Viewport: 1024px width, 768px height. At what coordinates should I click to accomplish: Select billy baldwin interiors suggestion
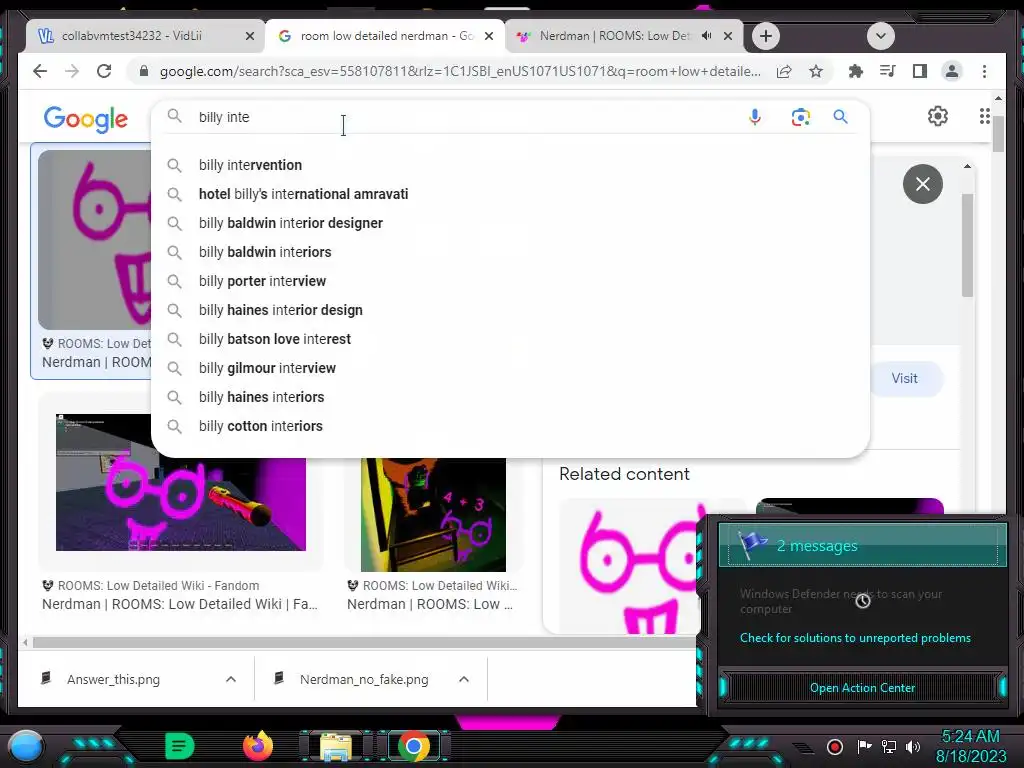510,252
